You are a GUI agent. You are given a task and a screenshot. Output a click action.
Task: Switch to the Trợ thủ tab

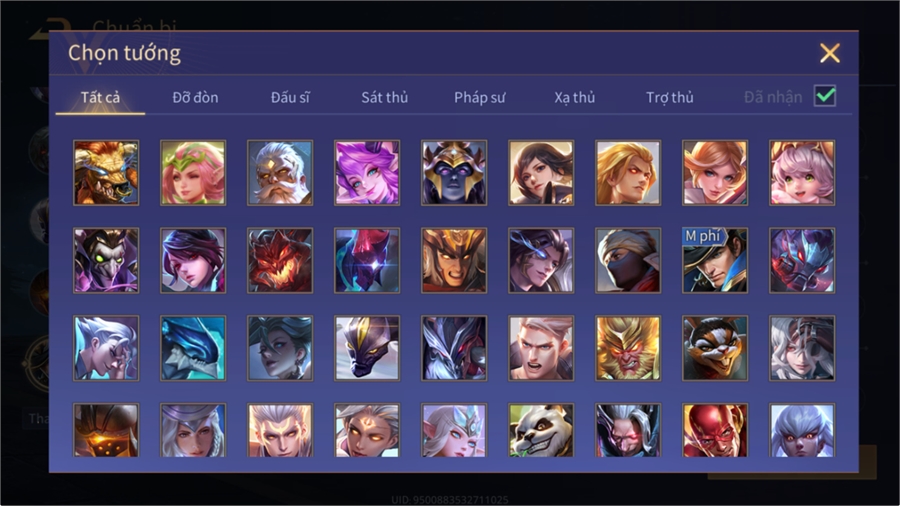(670, 98)
